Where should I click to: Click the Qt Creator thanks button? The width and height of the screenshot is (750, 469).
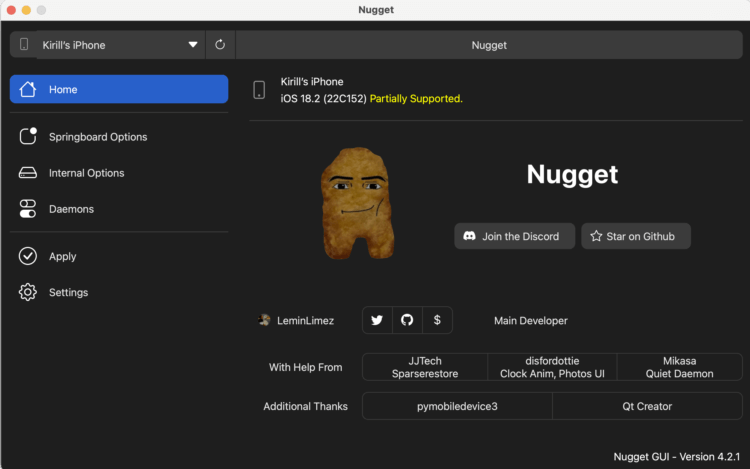coord(647,406)
